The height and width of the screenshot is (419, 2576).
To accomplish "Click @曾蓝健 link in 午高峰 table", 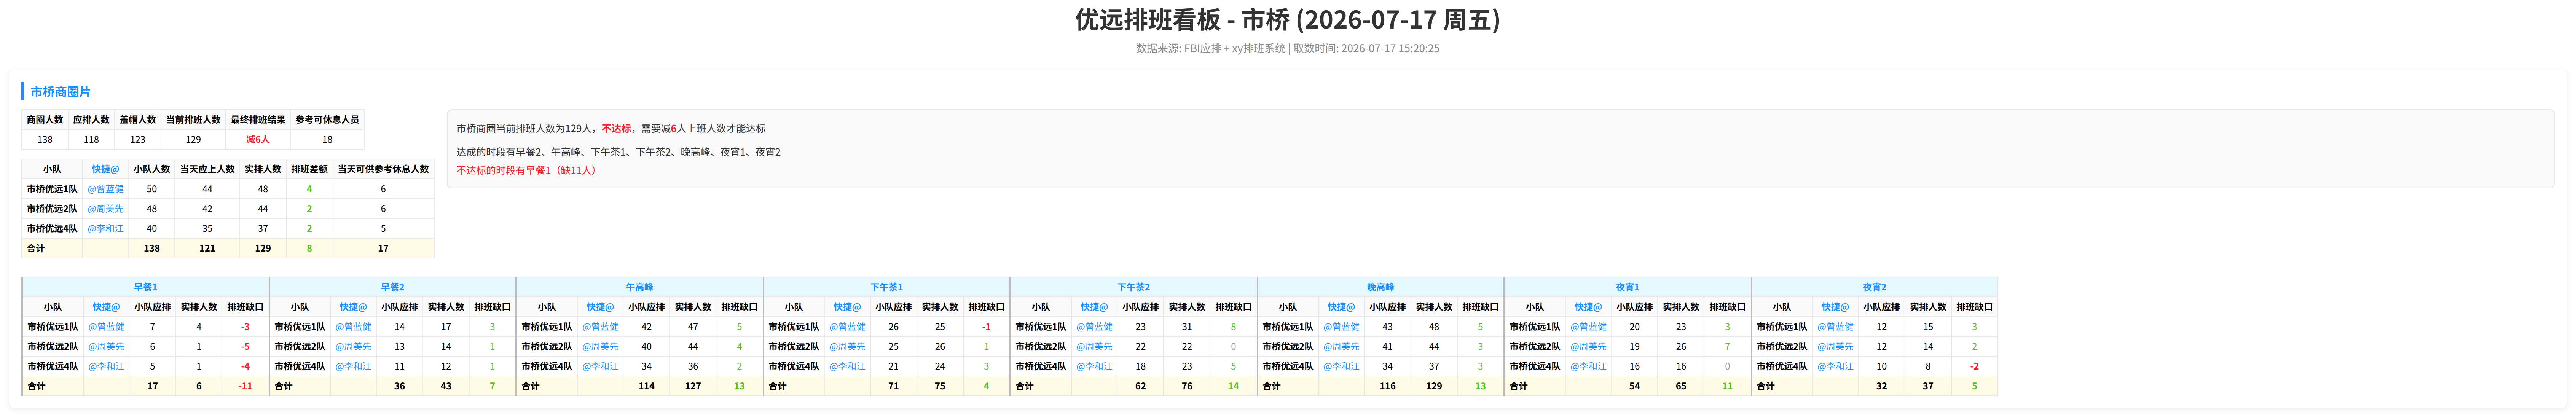I will coord(600,327).
